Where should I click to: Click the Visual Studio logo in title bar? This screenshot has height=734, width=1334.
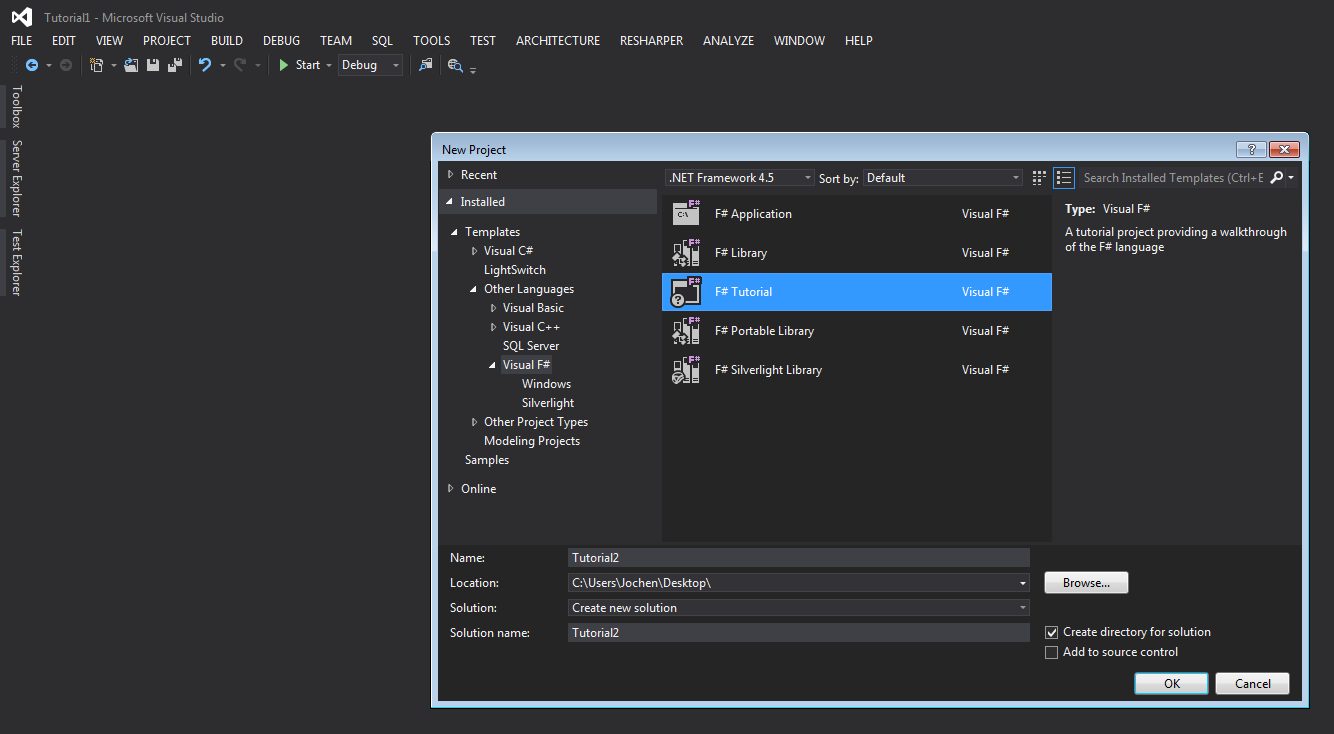click(x=22, y=17)
